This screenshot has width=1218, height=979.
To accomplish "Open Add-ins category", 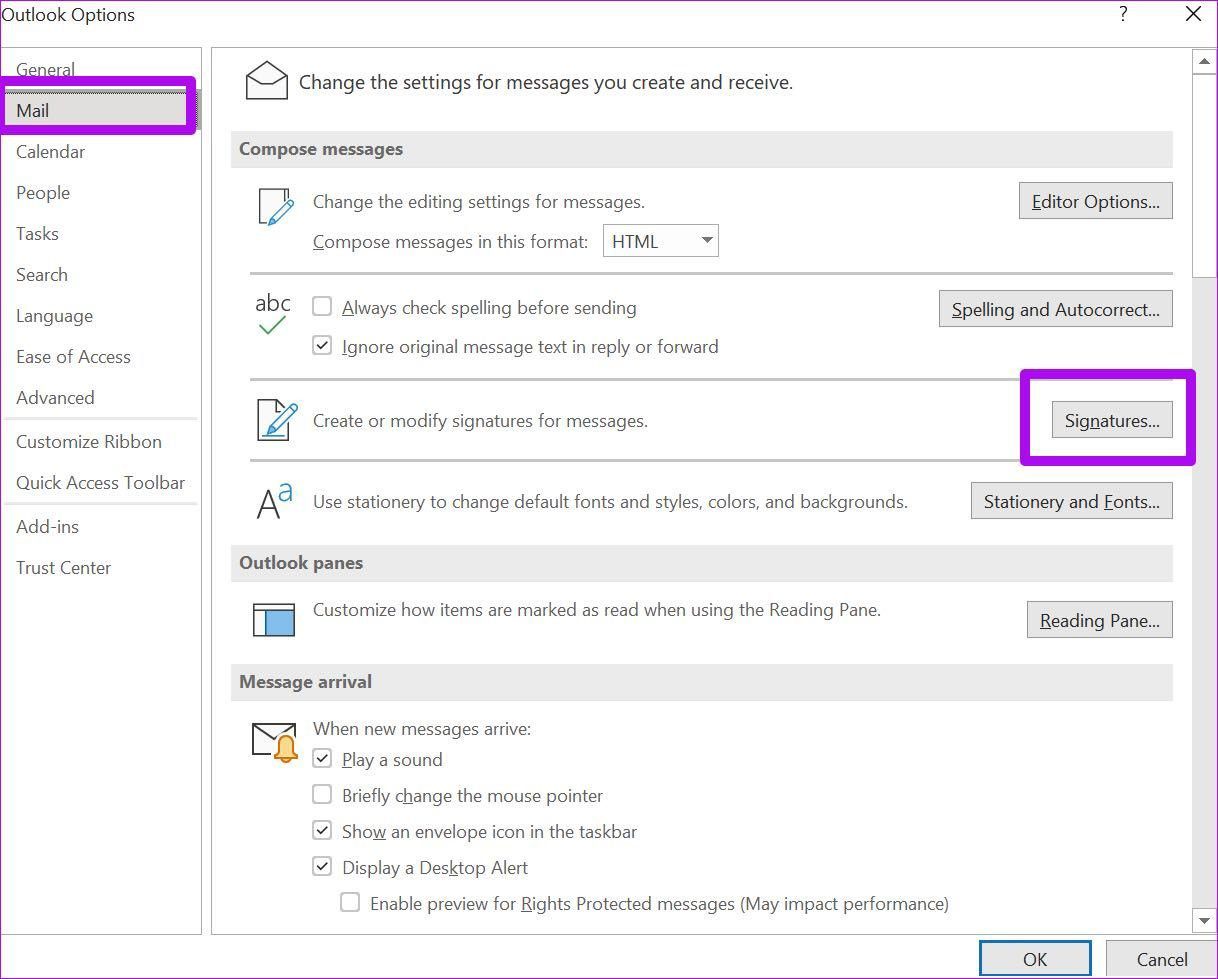I will point(100,526).
